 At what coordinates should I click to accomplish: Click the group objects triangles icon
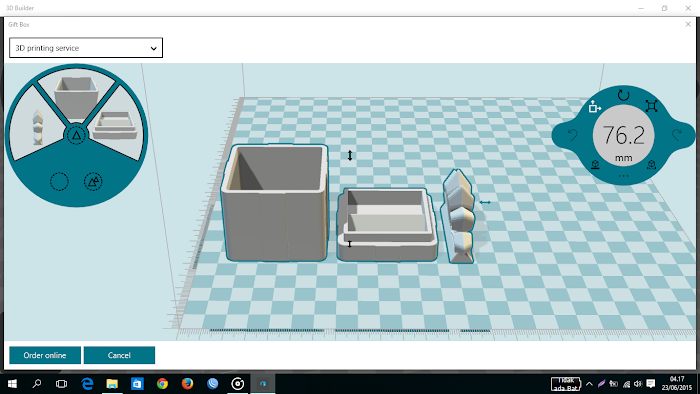coord(93,182)
